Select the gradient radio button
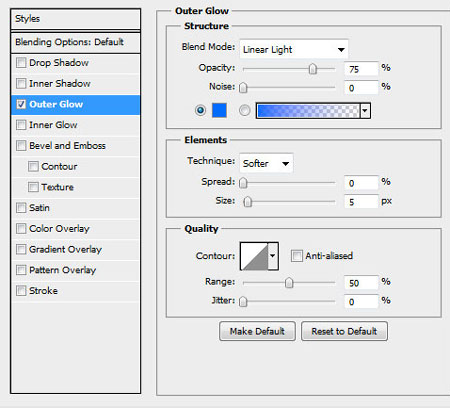This screenshot has width=450, height=408. coord(245,110)
